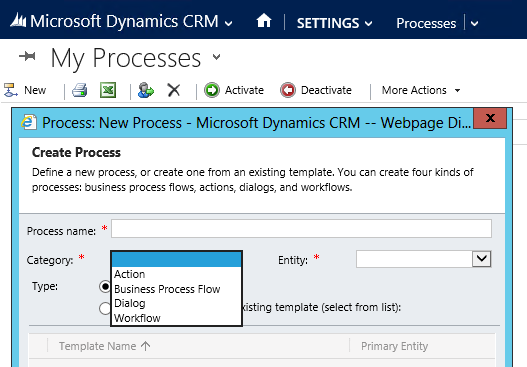Choose Workflow in the Category list
The width and height of the screenshot is (527, 367).
point(176,318)
